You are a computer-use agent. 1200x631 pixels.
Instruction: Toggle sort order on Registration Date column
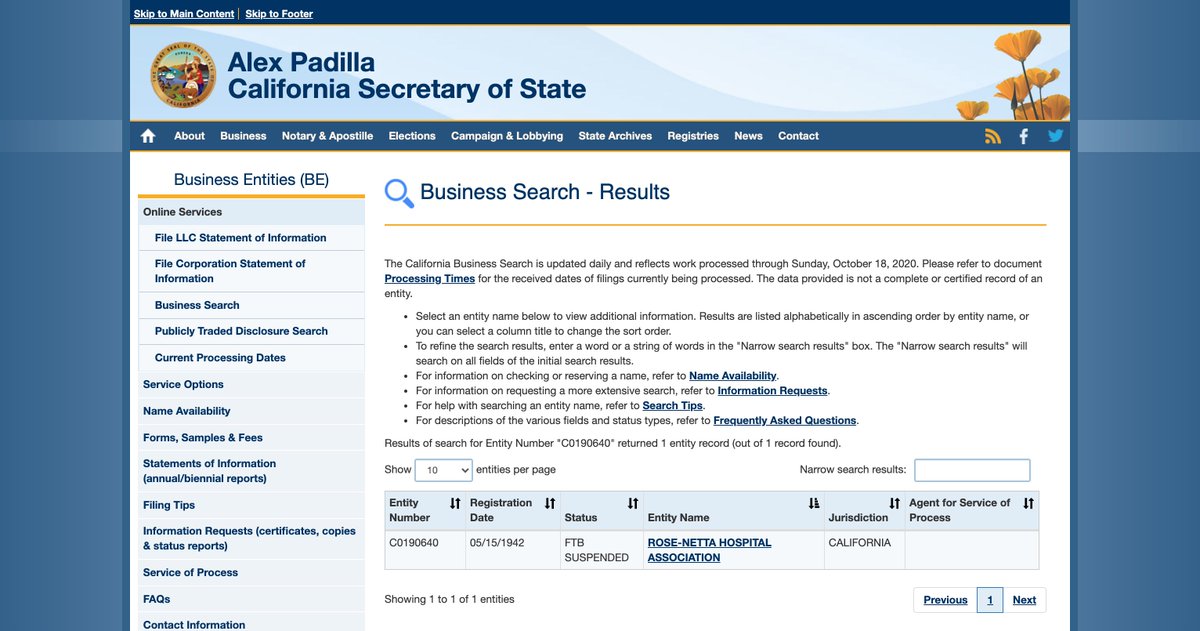[549, 504]
